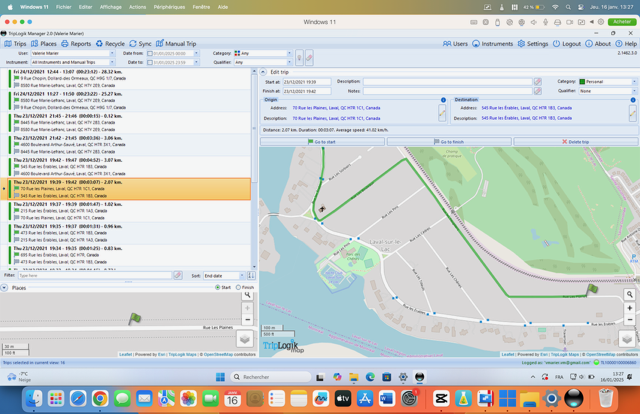Open the Settings gear
This screenshot has width=640, height=414.
coord(533,44)
